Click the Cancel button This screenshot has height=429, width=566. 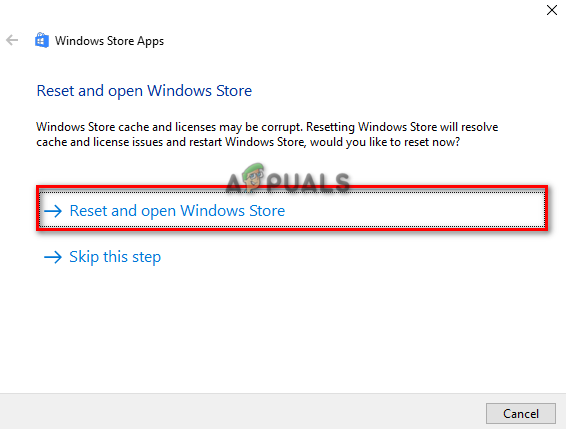coord(521,413)
